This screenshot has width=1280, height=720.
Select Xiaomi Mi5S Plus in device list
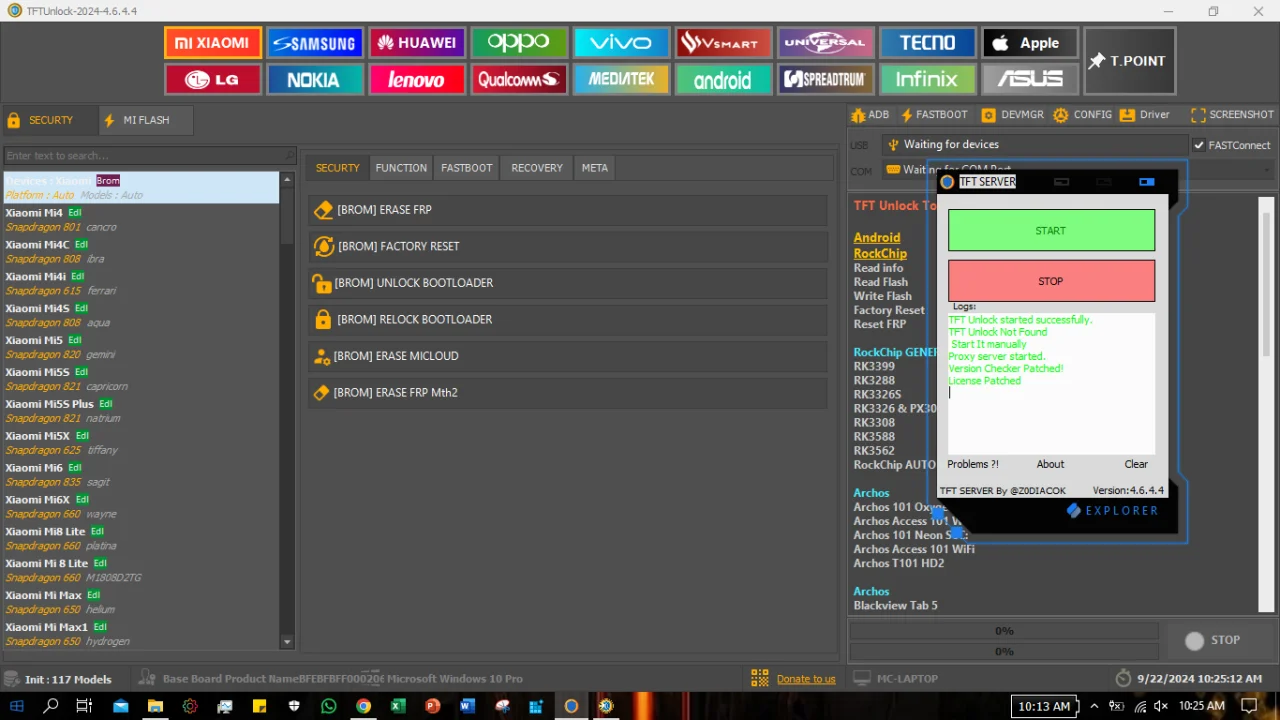[x=140, y=411]
